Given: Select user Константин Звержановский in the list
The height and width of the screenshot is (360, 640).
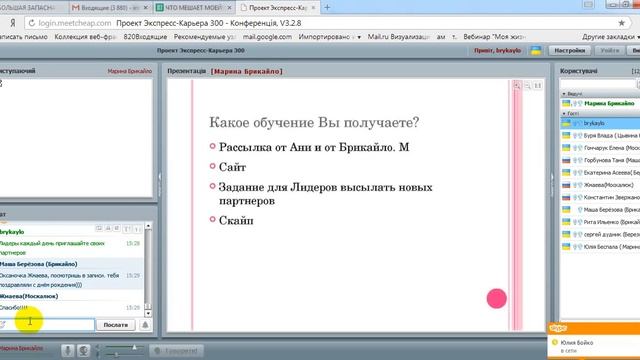Looking at the screenshot, I should click(600, 198).
